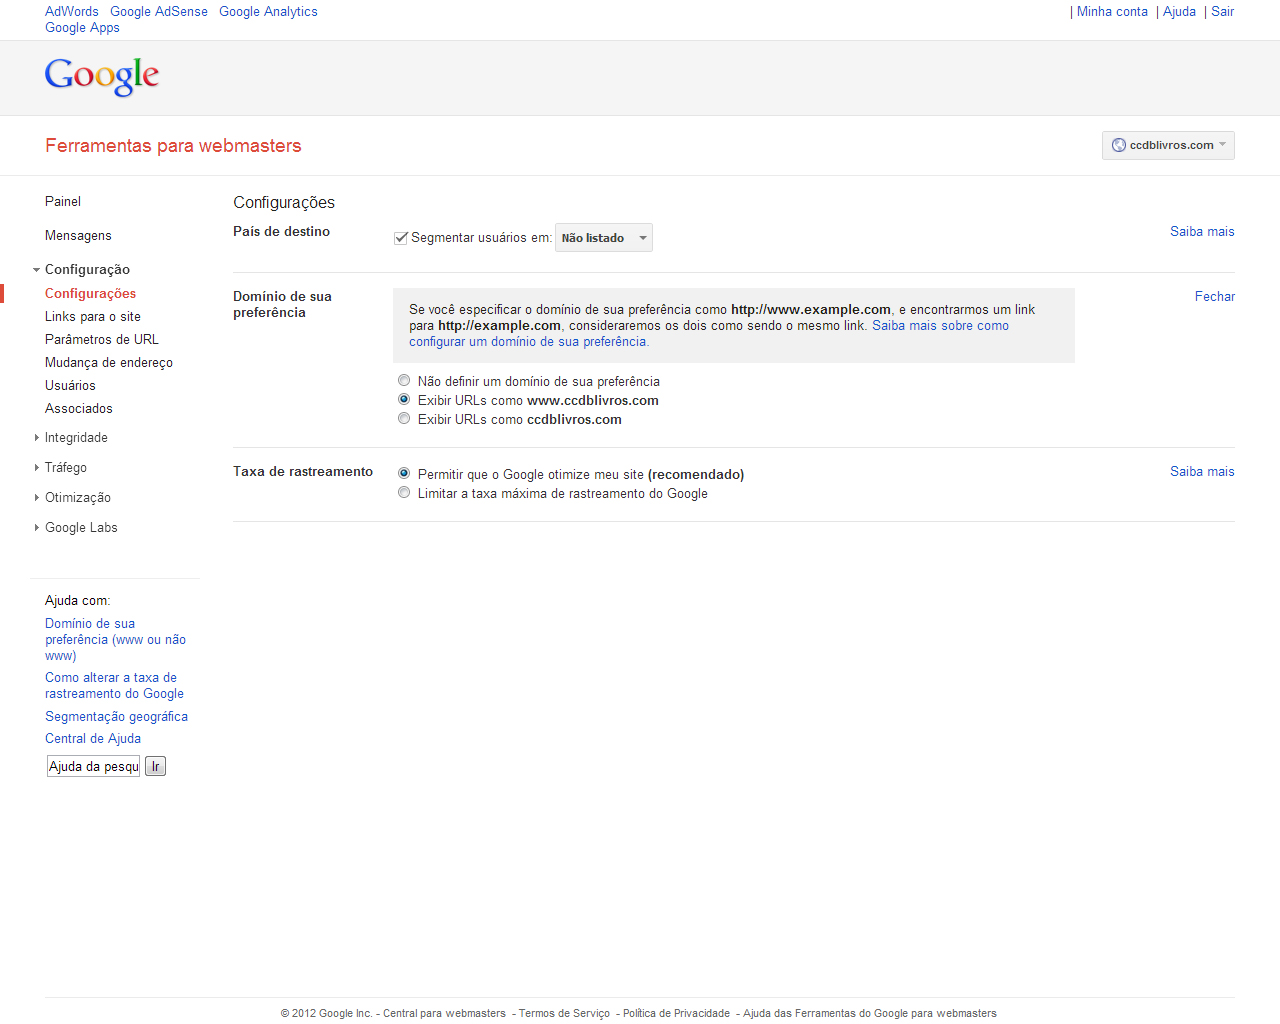This screenshot has width=1280, height=1024.
Task: Click Sair to sign out
Action: click(x=1222, y=12)
